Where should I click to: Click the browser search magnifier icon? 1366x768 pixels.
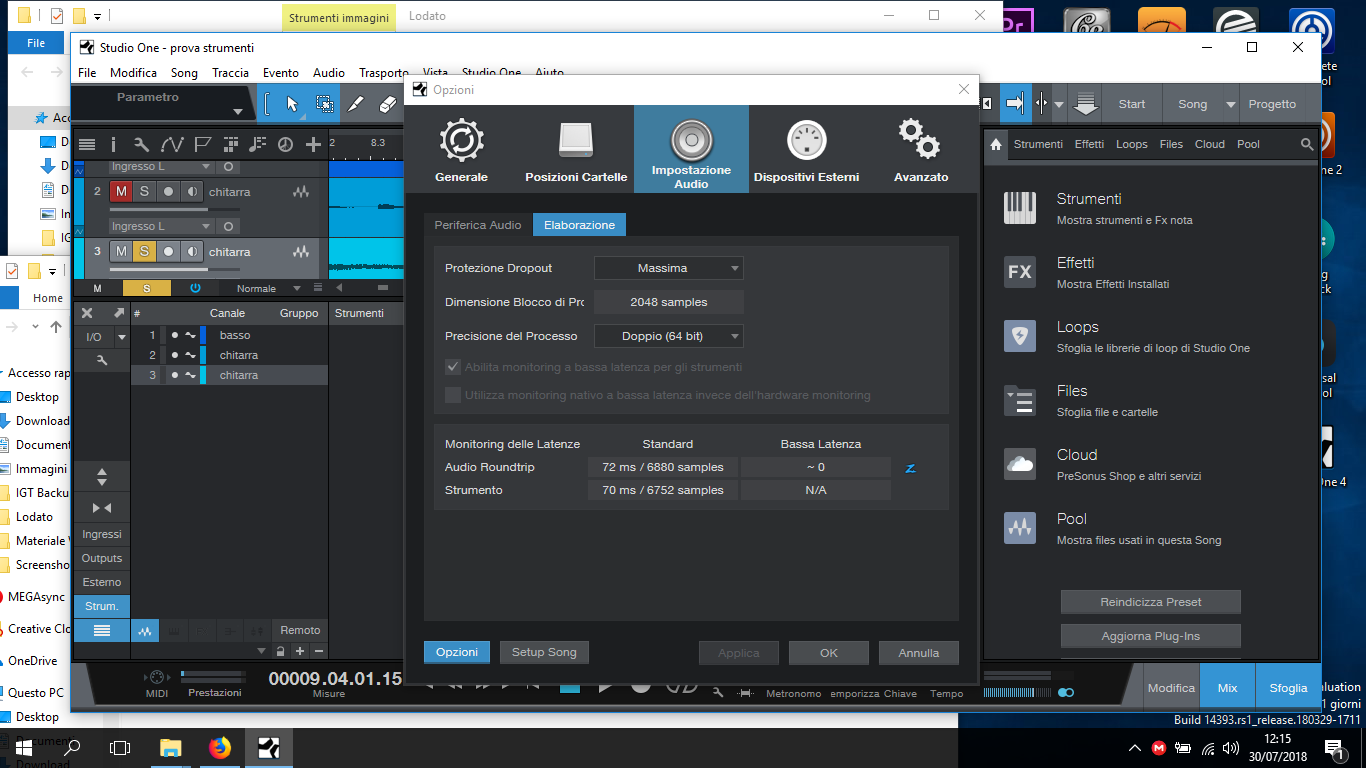(x=1307, y=145)
